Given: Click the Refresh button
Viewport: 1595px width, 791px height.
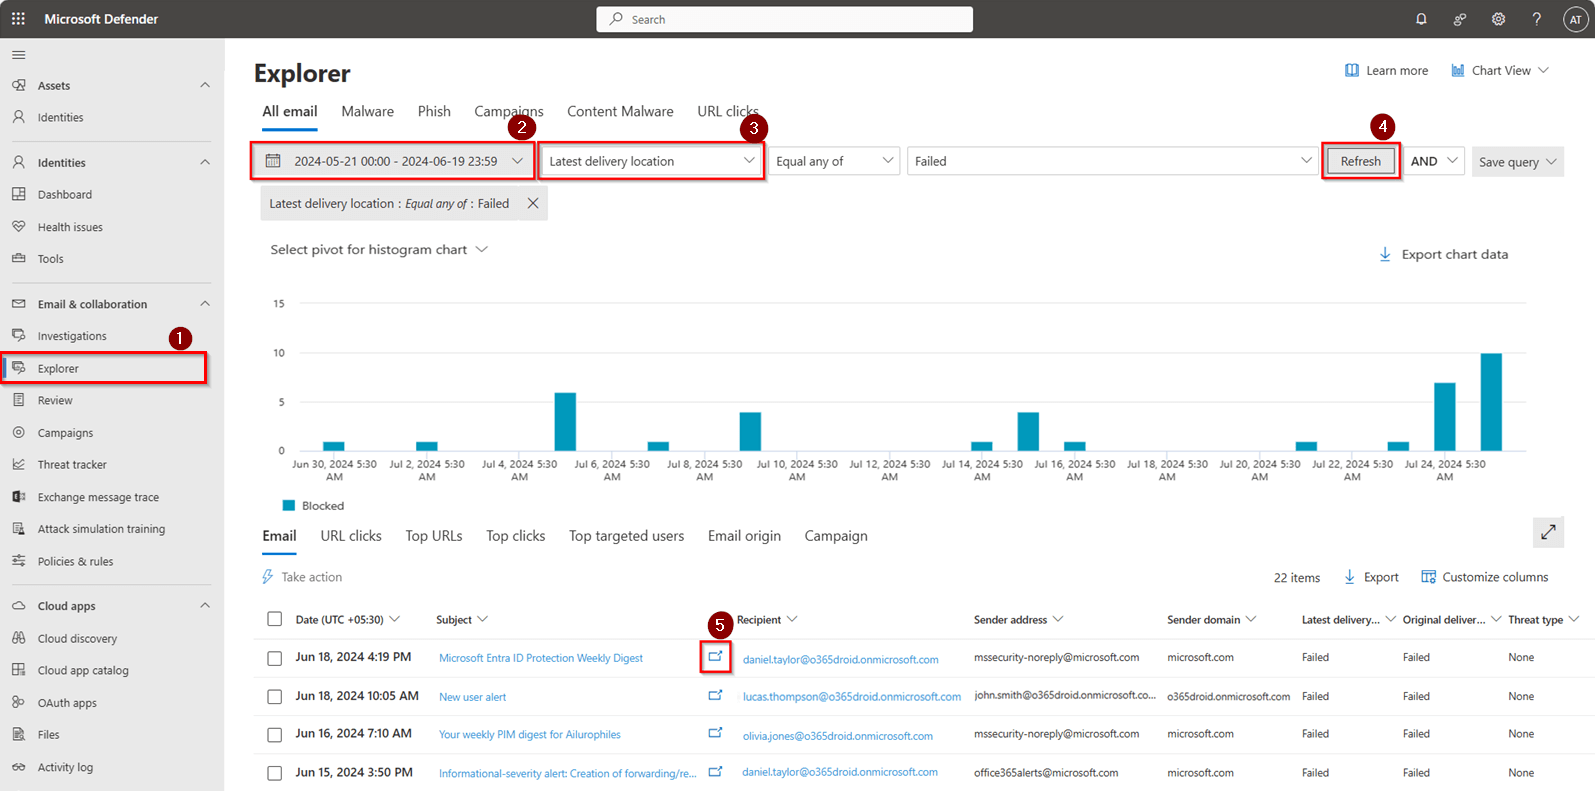Looking at the screenshot, I should pyautogui.click(x=1361, y=161).
